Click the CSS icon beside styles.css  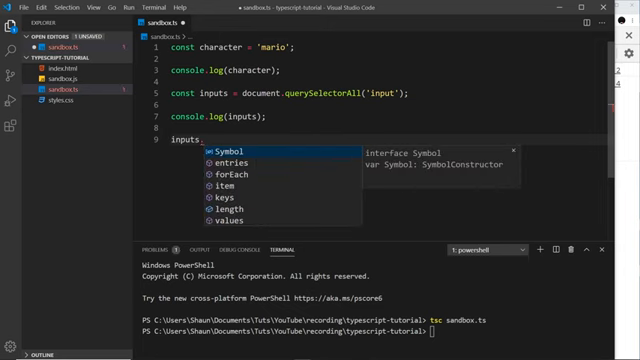click(x=42, y=100)
